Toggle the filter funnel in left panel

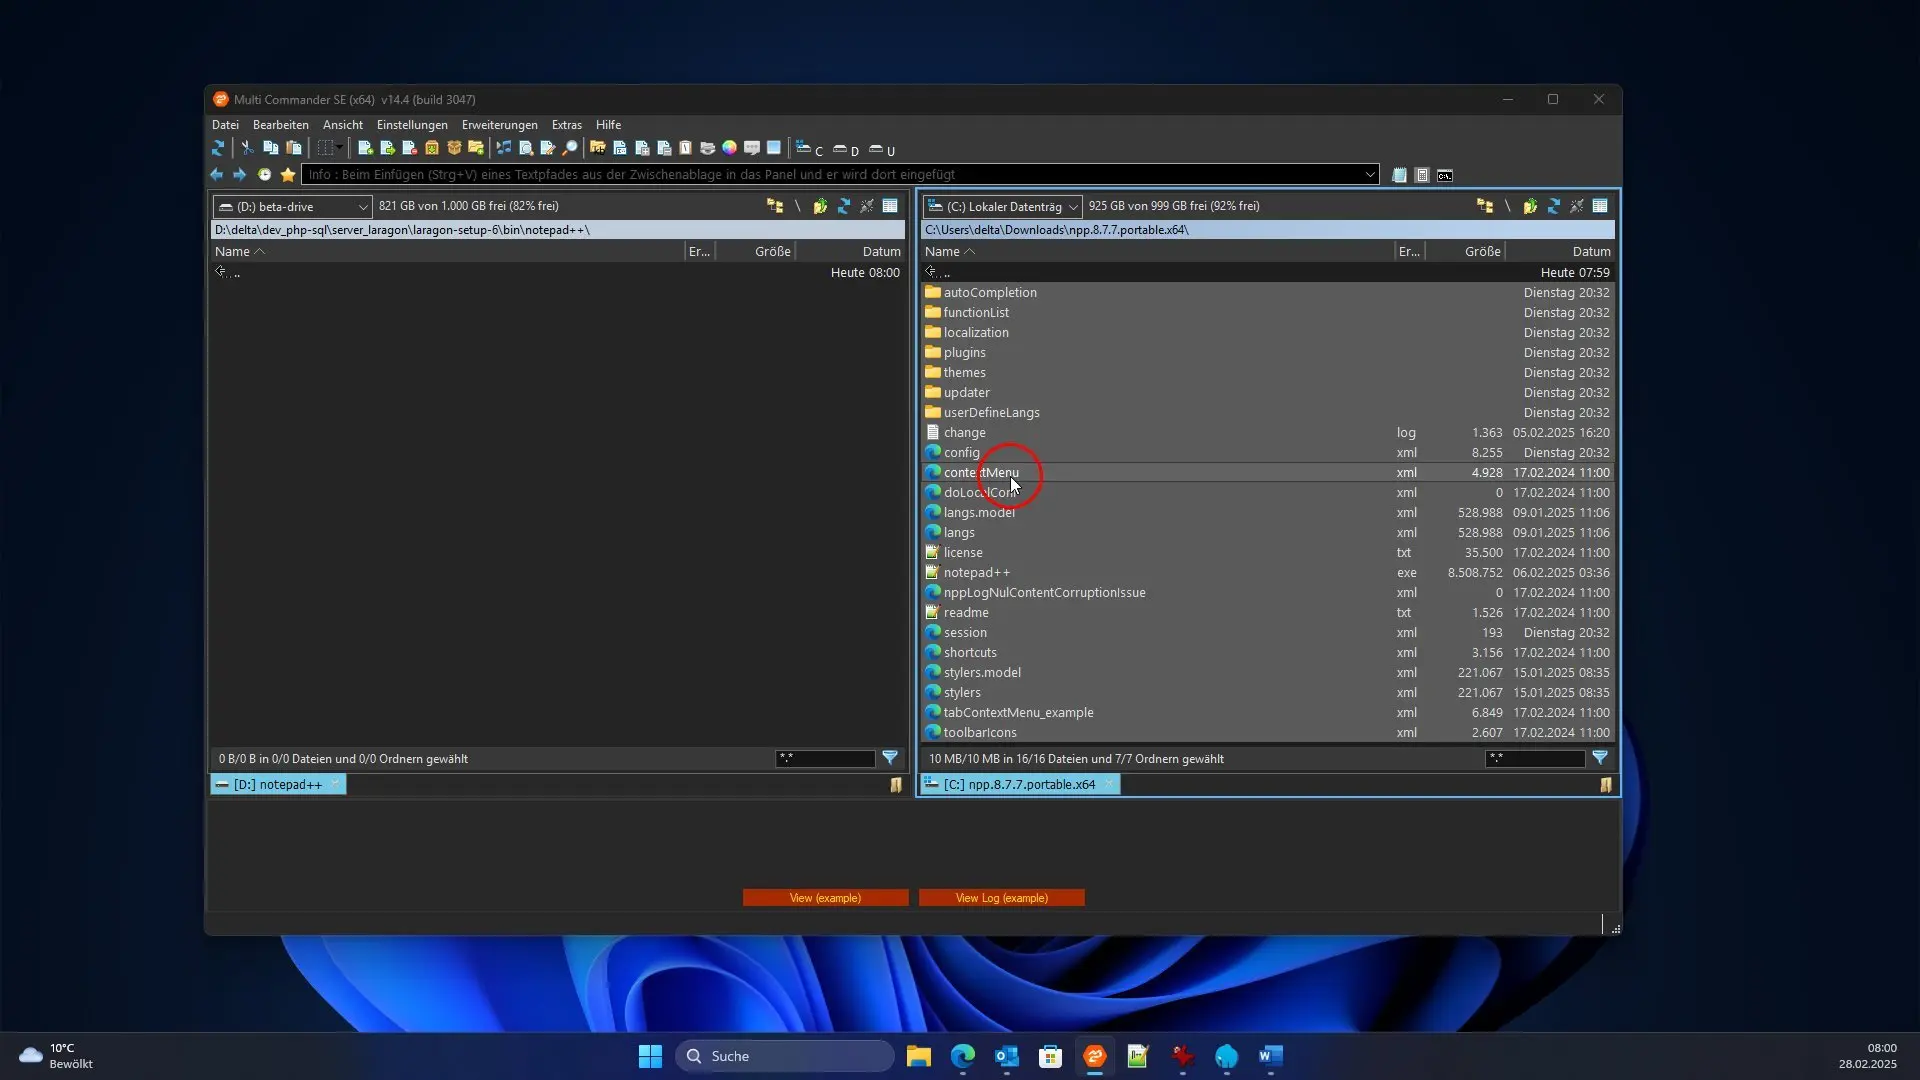click(889, 758)
